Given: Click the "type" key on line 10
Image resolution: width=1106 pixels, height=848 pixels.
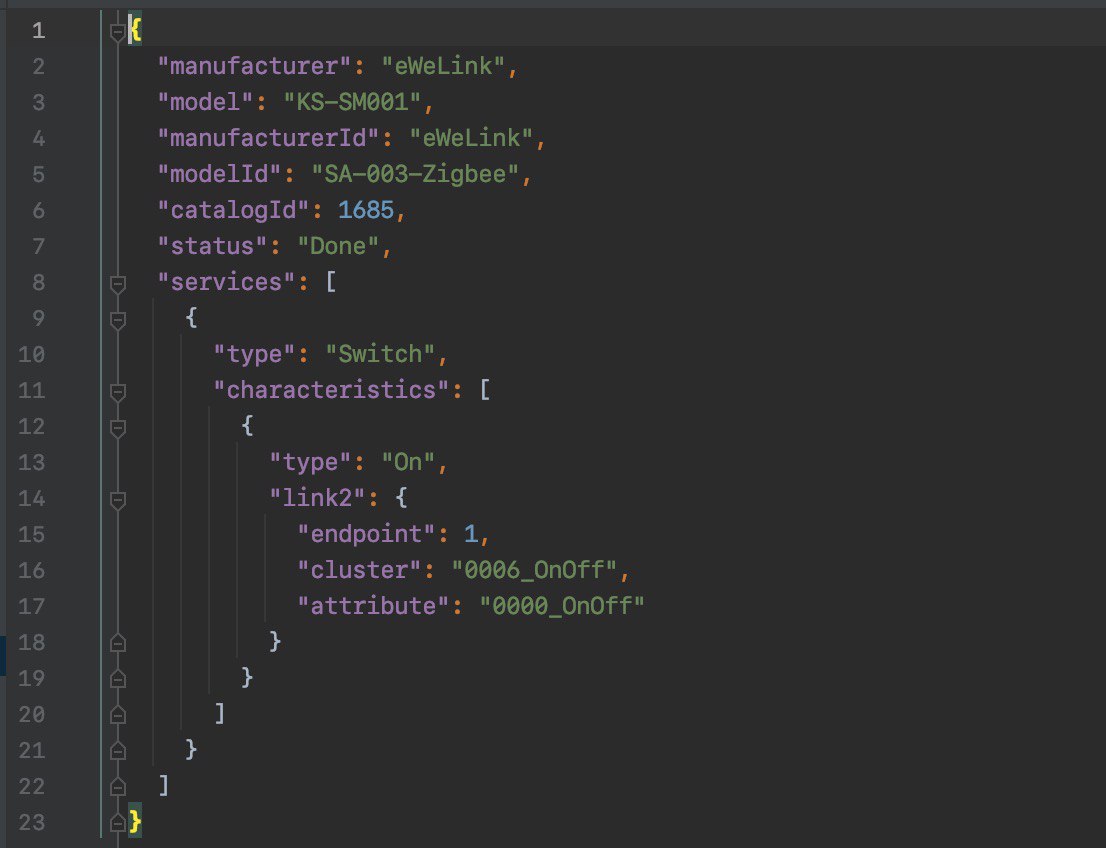Looking at the screenshot, I should pos(254,353).
